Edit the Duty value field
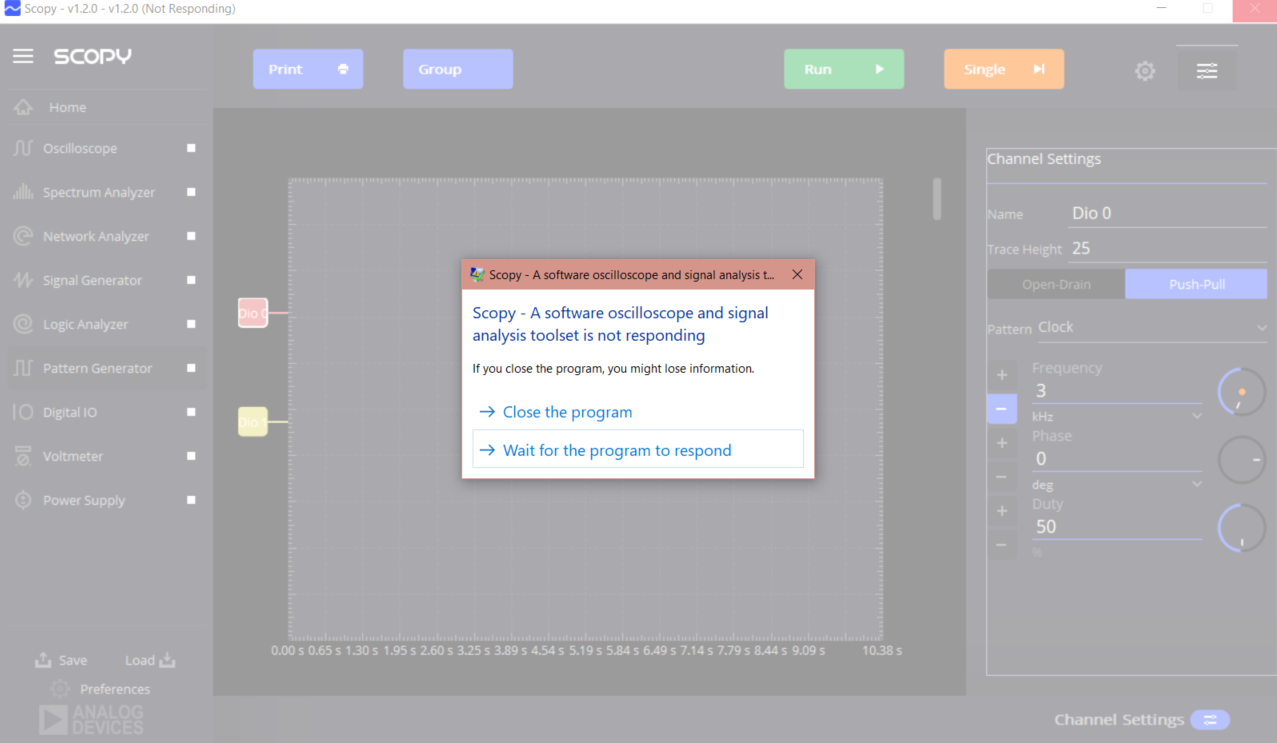 pos(1117,527)
